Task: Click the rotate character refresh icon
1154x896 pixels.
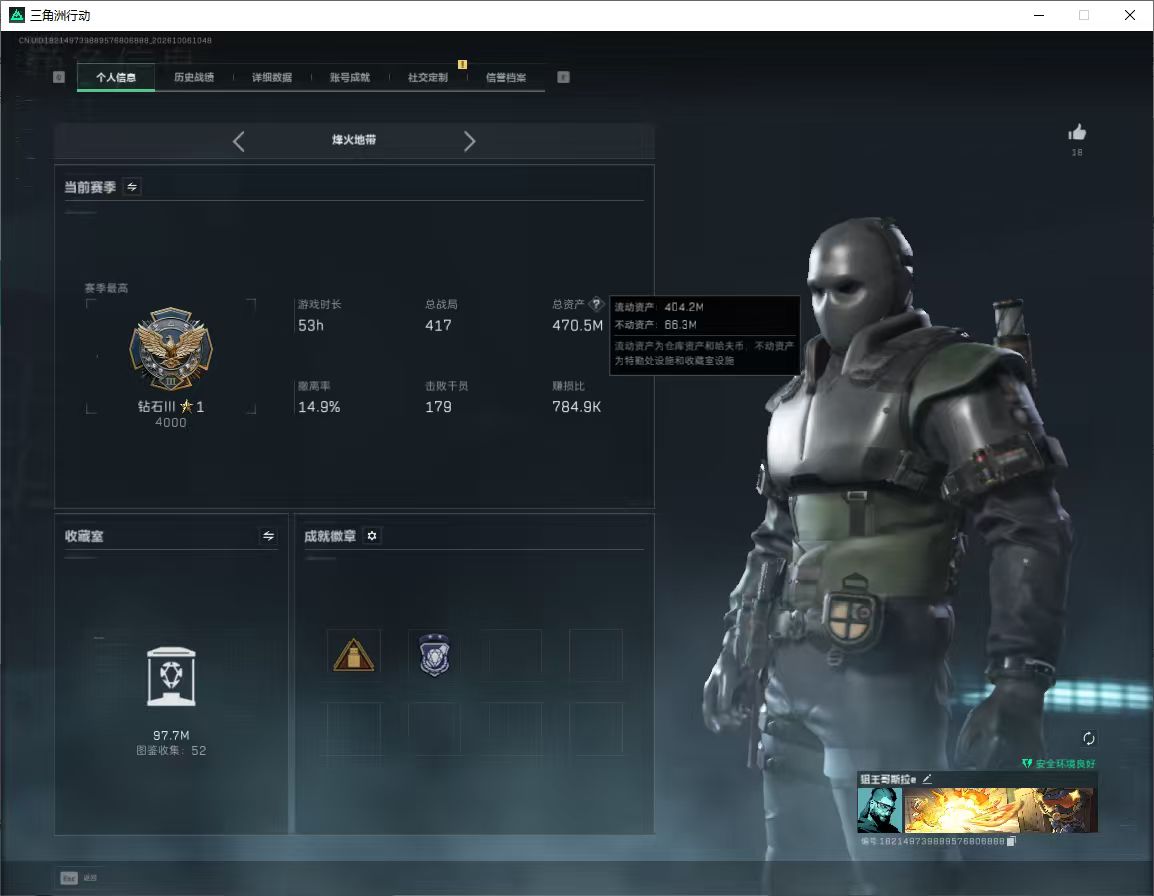Action: point(1088,738)
